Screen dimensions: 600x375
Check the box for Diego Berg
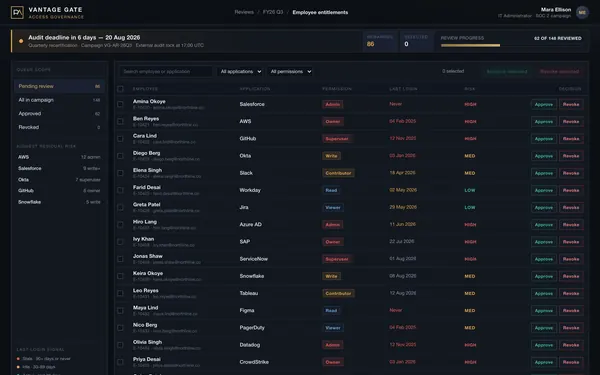[120, 156]
